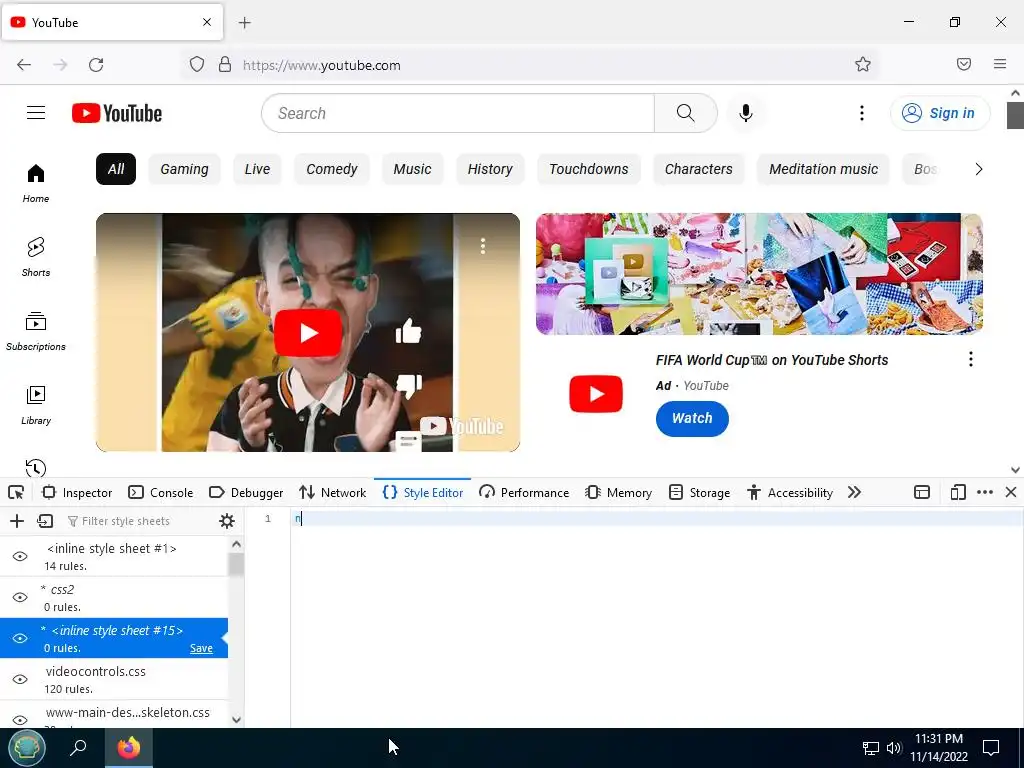Open DevTools customize three-dot menu
This screenshot has height=768, width=1024.
tap(985, 492)
